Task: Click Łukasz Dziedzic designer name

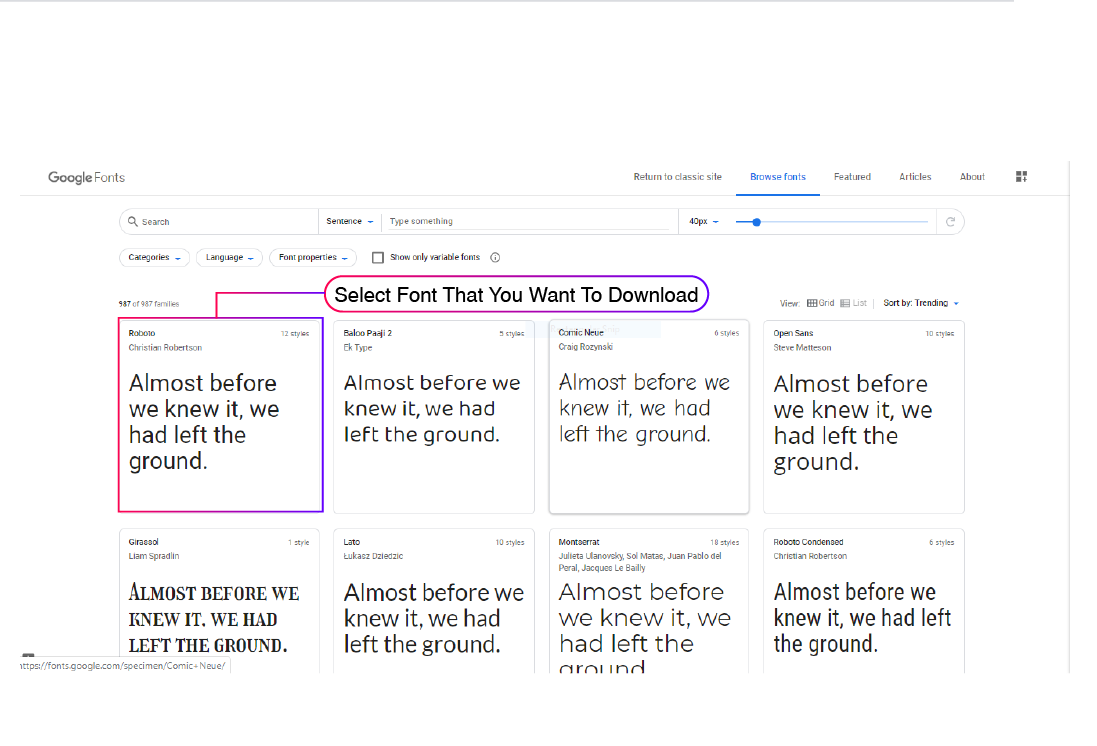Action: [373, 556]
